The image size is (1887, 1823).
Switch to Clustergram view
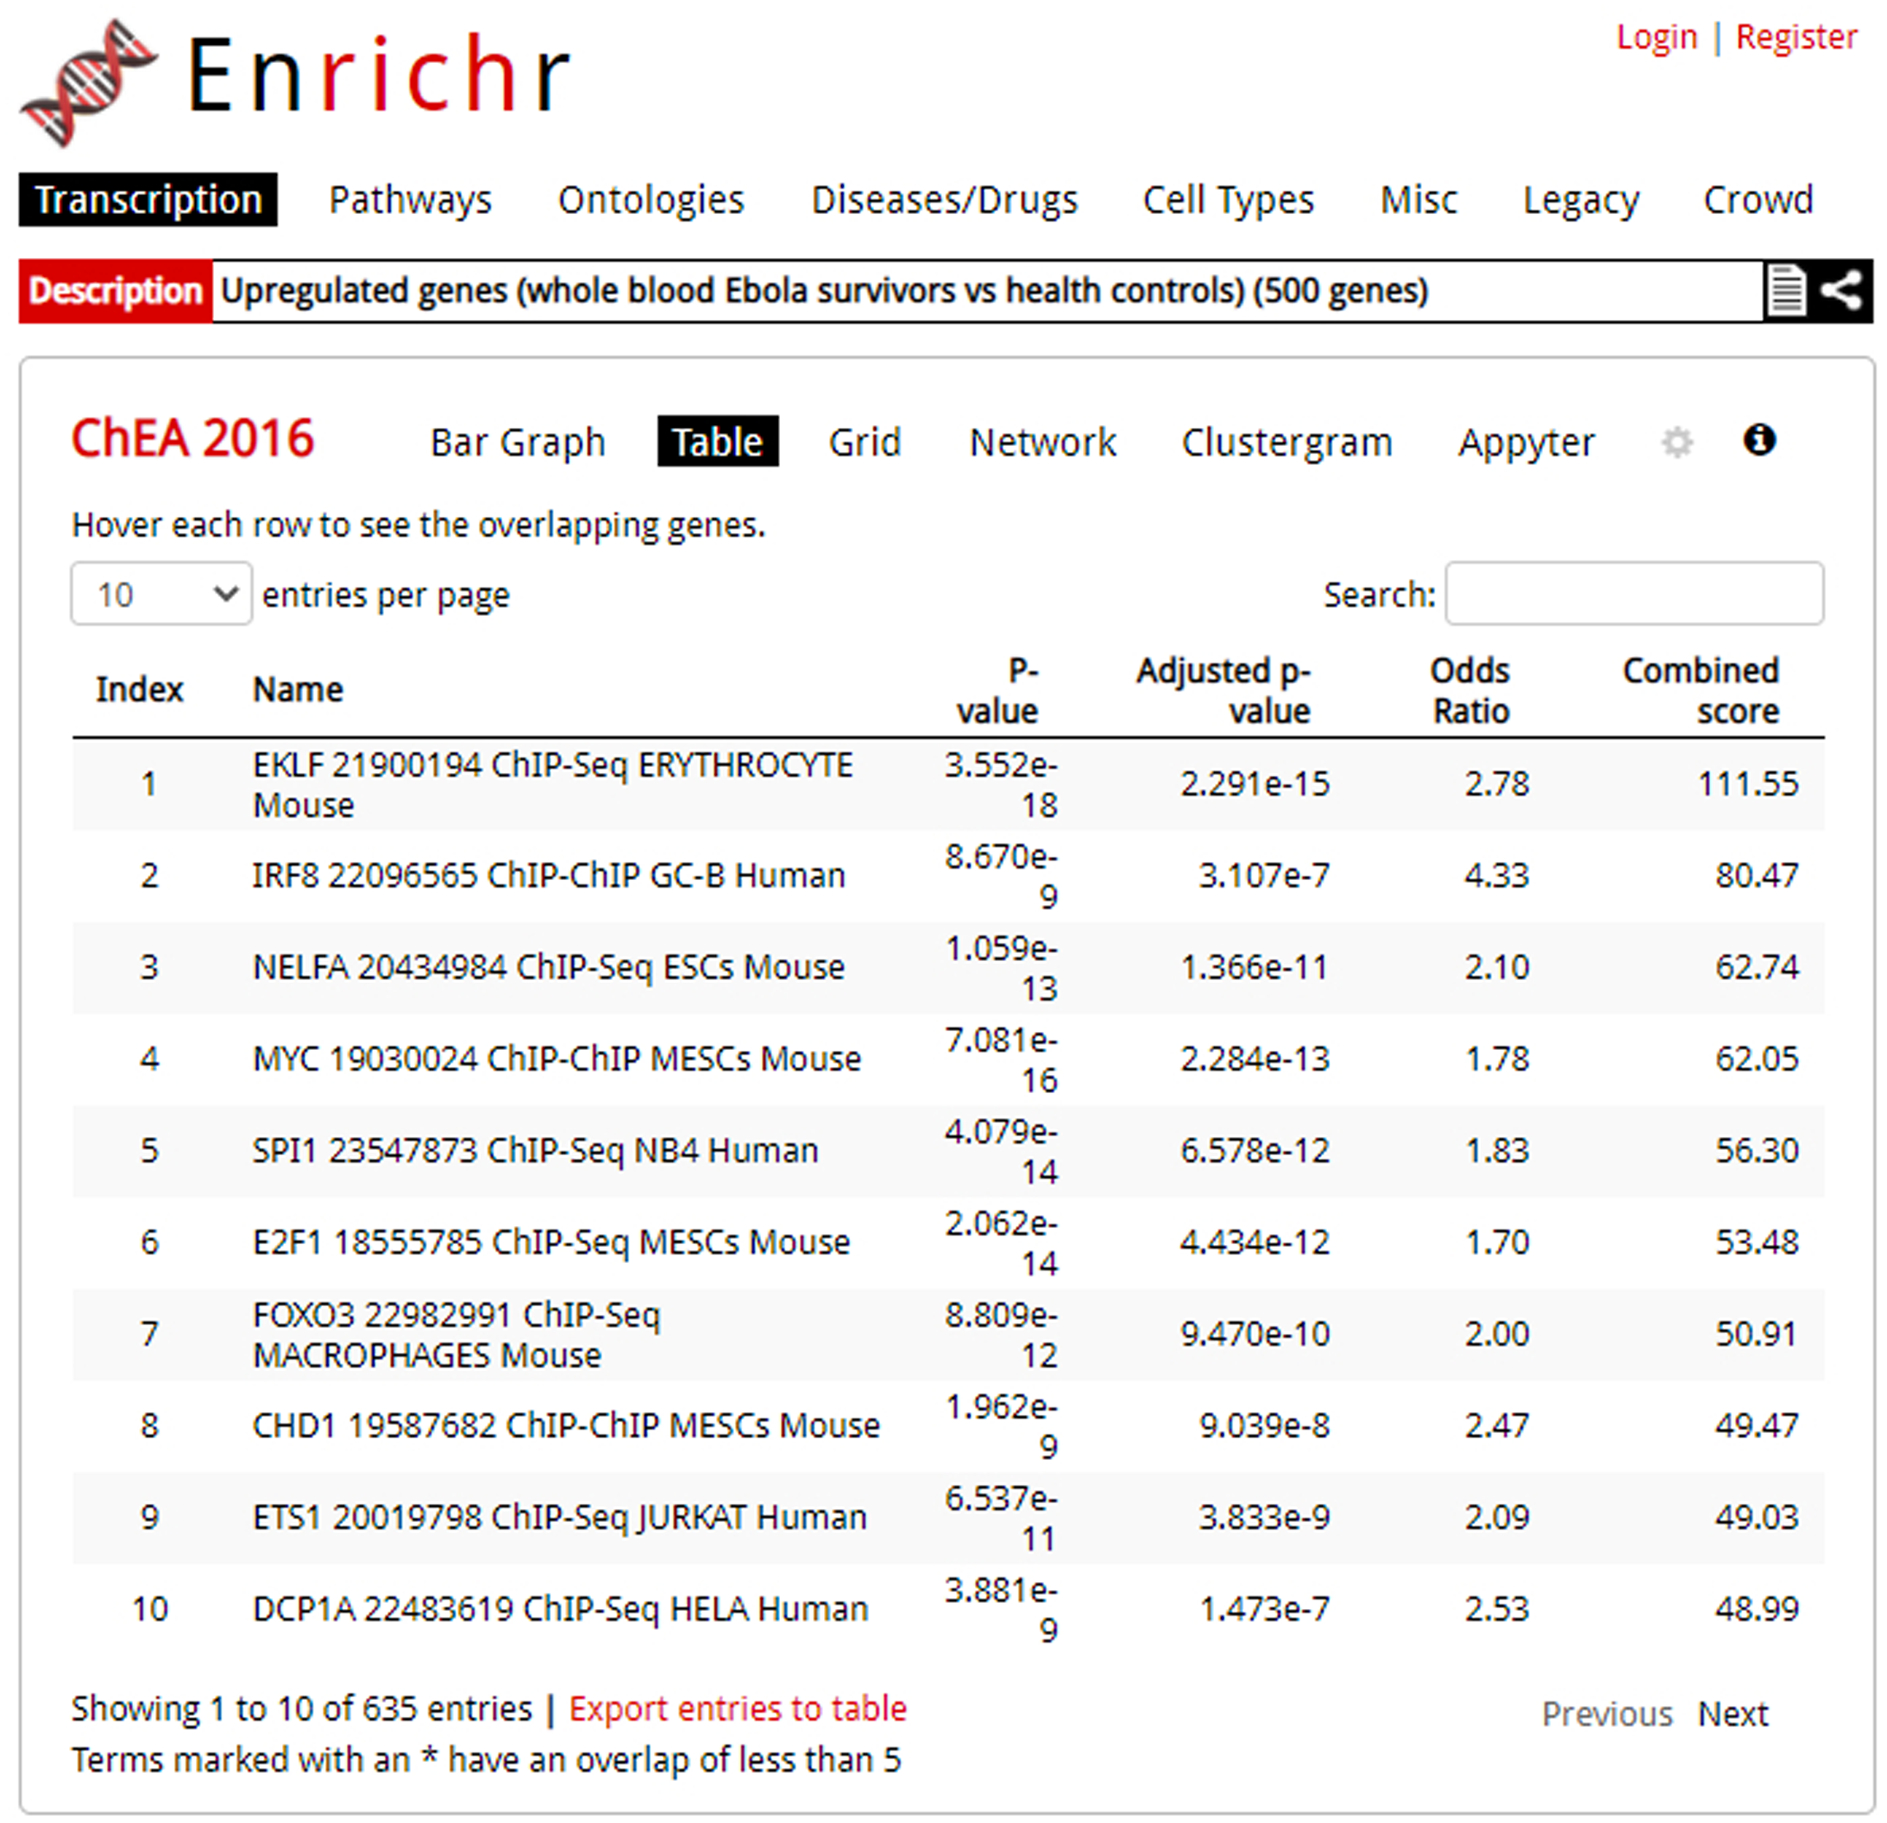click(x=1287, y=442)
